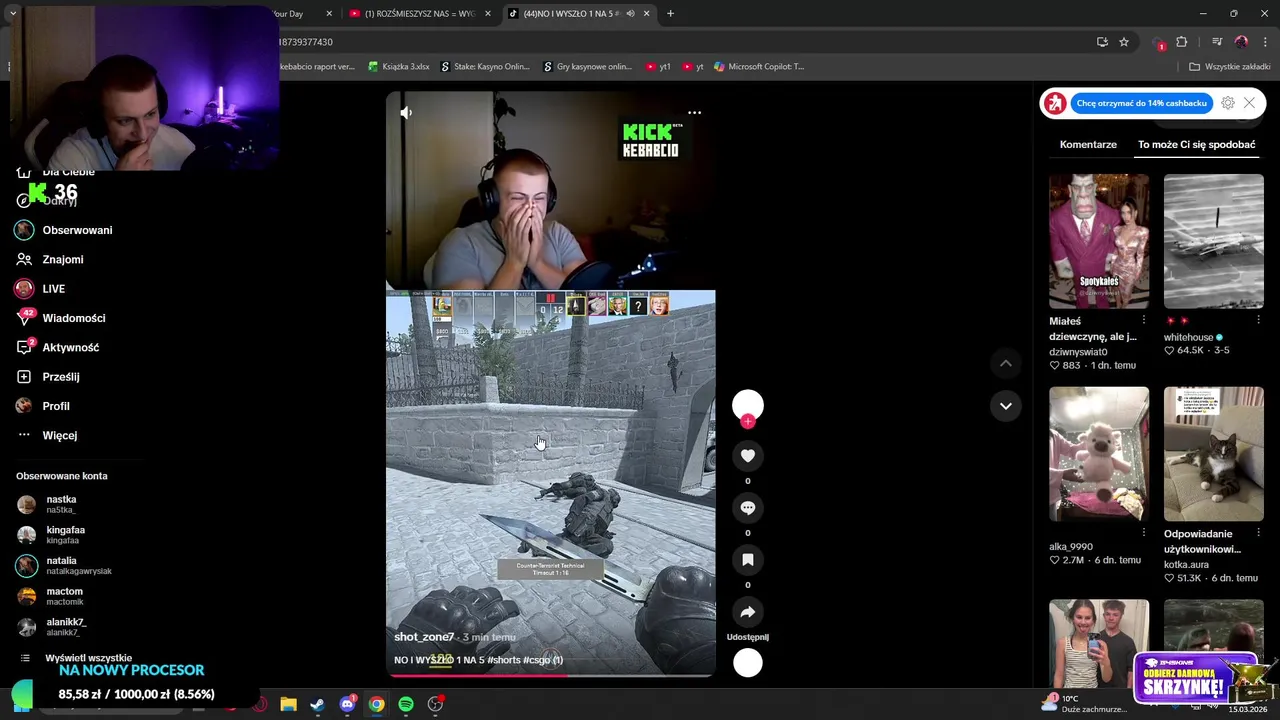Open options for the alka_9990 video
This screenshot has height=720, width=1280.
coord(1144,533)
